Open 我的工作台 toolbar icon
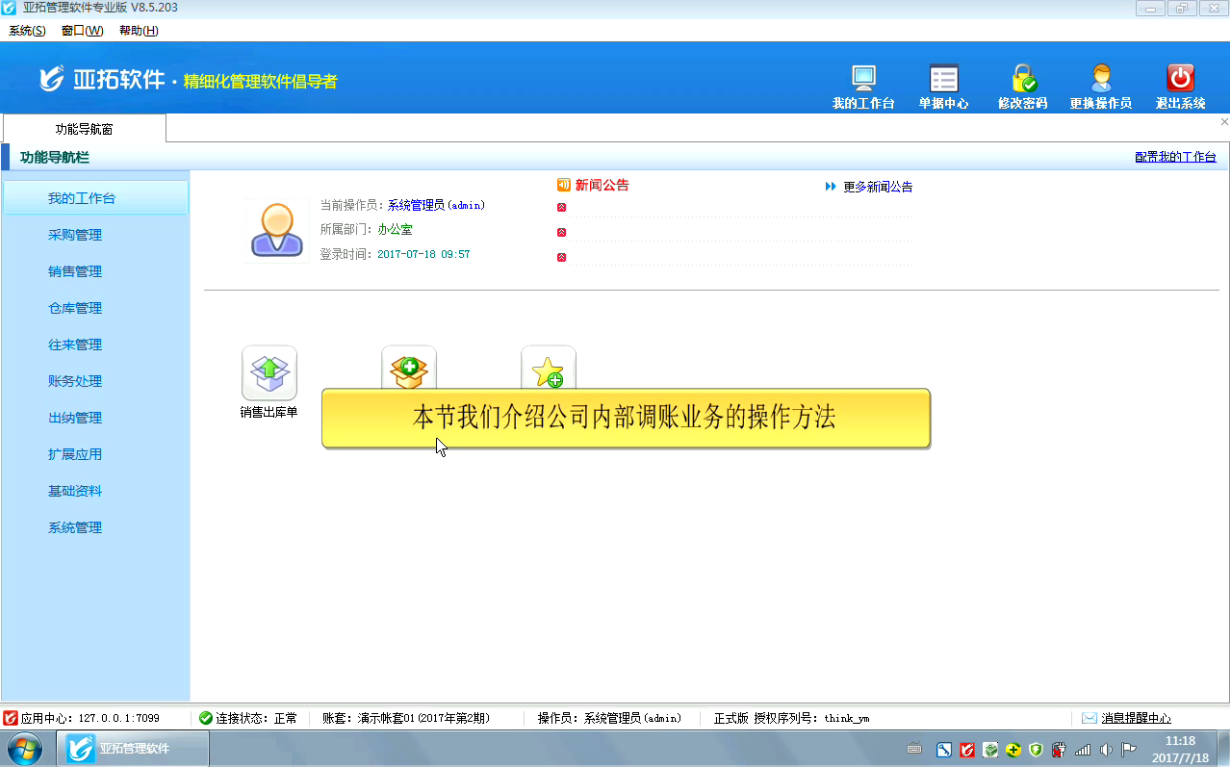 [863, 80]
